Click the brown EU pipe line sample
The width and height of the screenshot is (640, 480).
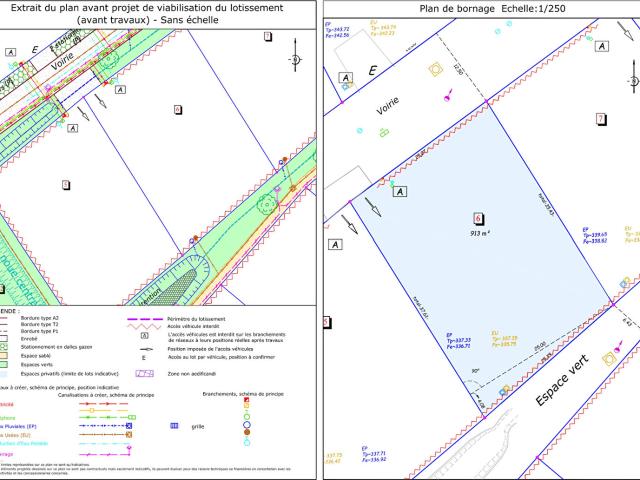(x=105, y=435)
